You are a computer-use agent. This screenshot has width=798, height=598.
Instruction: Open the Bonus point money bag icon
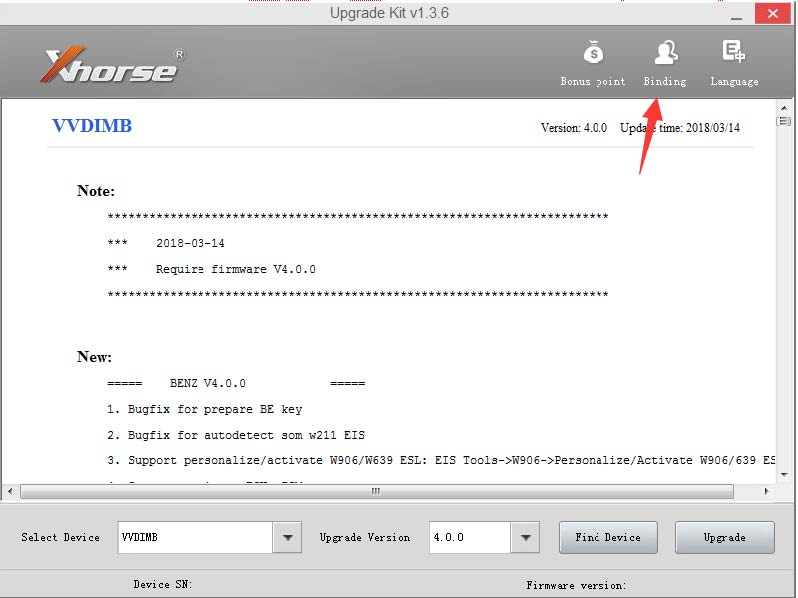(593, 52)
